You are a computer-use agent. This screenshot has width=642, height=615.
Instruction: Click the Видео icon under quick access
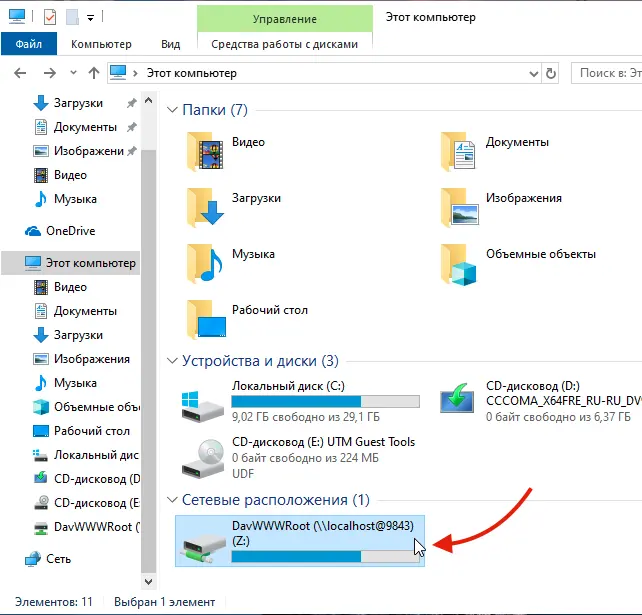(x=41, y=175)
